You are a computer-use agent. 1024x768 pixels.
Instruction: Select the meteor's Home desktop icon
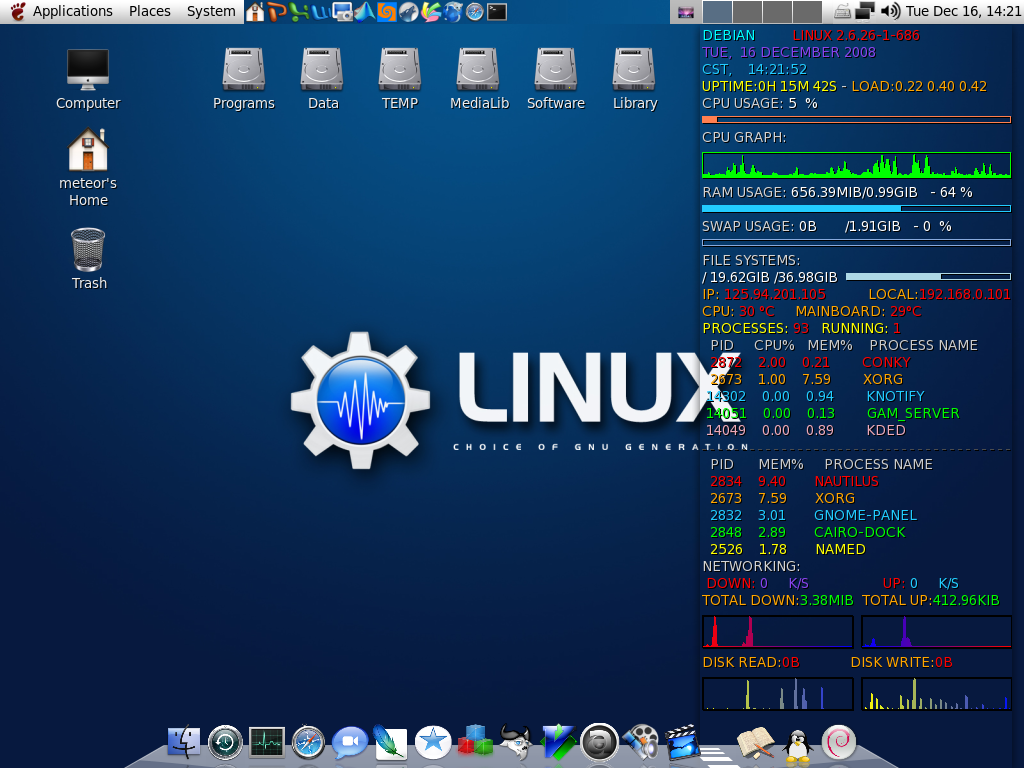coord(88,168)
